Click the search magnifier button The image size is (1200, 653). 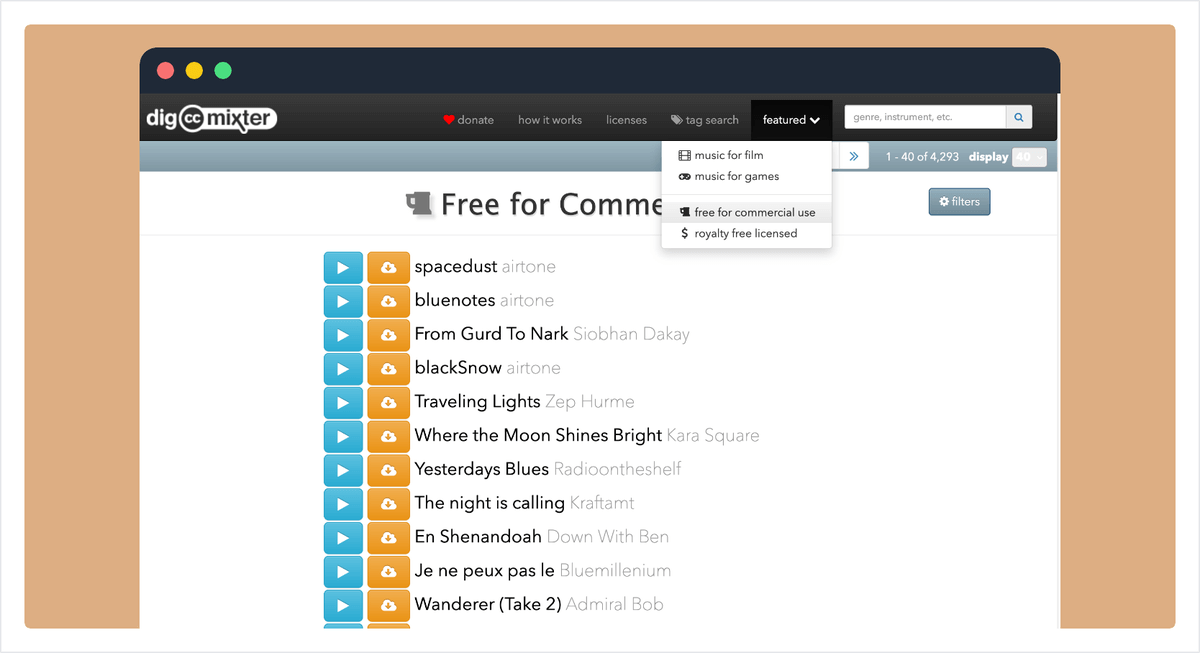[1018, 118]
